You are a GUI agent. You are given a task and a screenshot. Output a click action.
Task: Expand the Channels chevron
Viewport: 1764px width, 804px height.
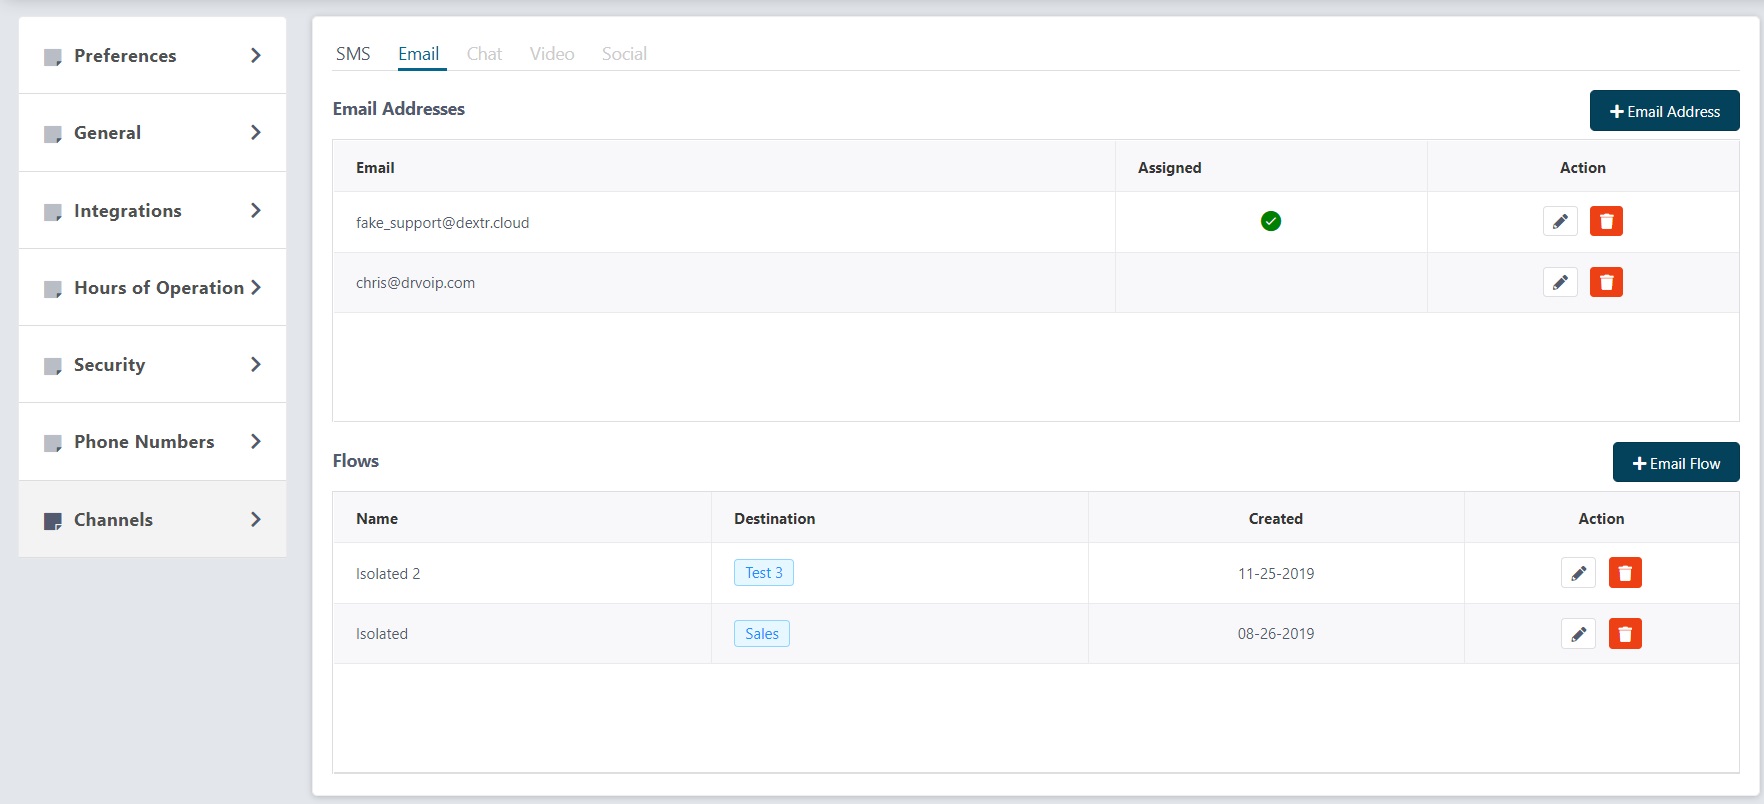click(x=256, y=519)
